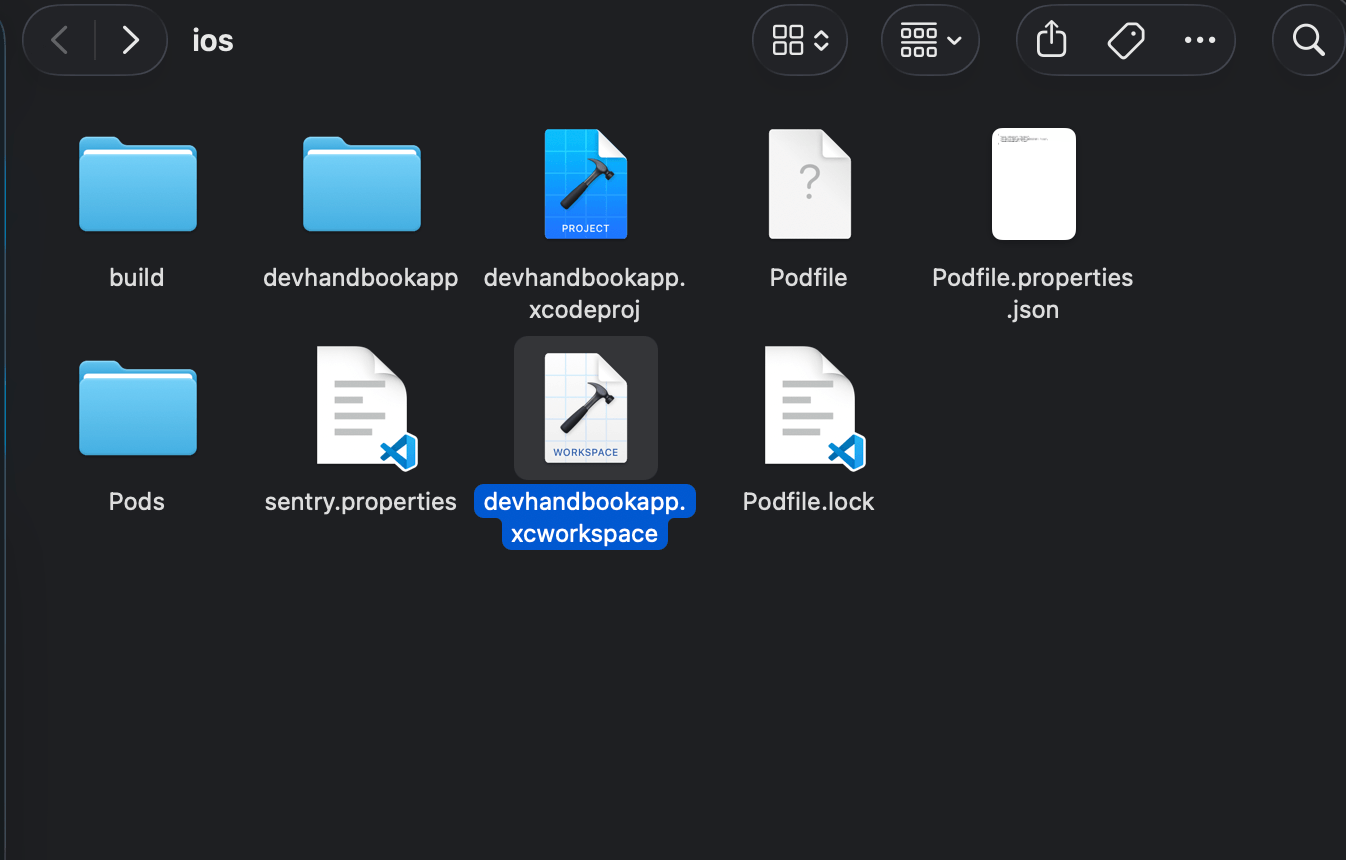Click the Tags icon in the toolbar
Screen dimensions: 1346x860
1125,40
